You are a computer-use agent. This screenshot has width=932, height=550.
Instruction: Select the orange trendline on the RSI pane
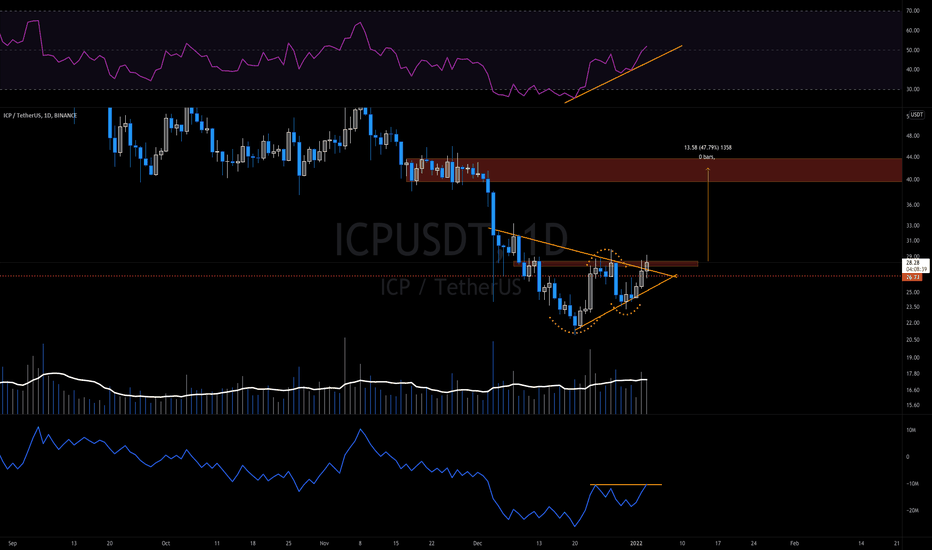coord(624,74)
